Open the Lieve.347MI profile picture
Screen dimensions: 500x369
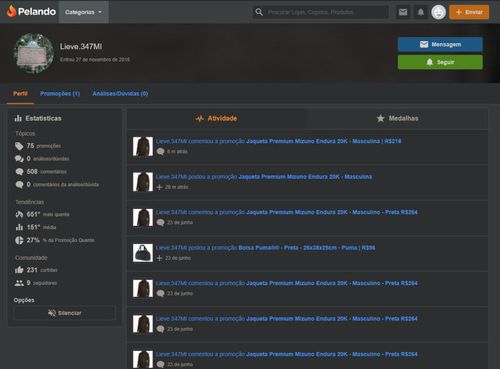coord(33,53)
